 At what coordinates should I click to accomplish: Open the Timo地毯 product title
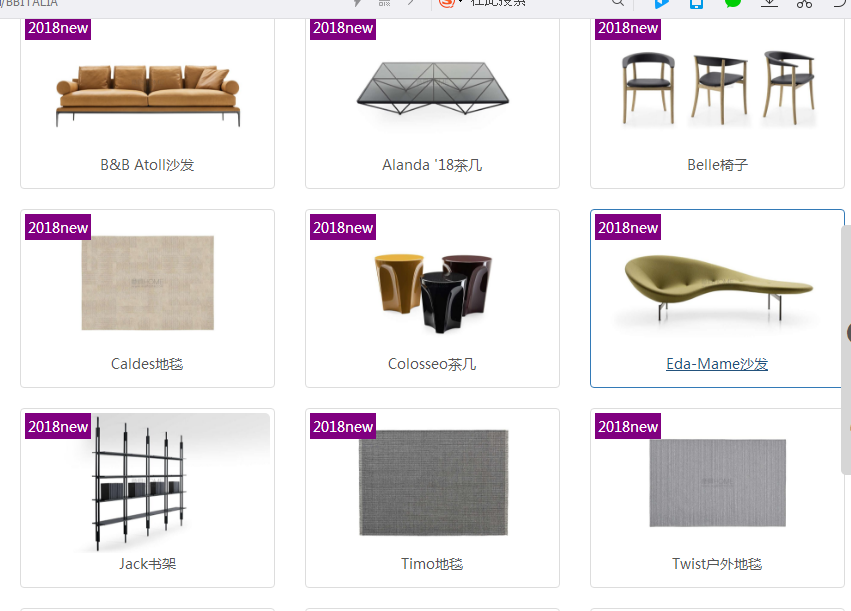tap(432, 564)
